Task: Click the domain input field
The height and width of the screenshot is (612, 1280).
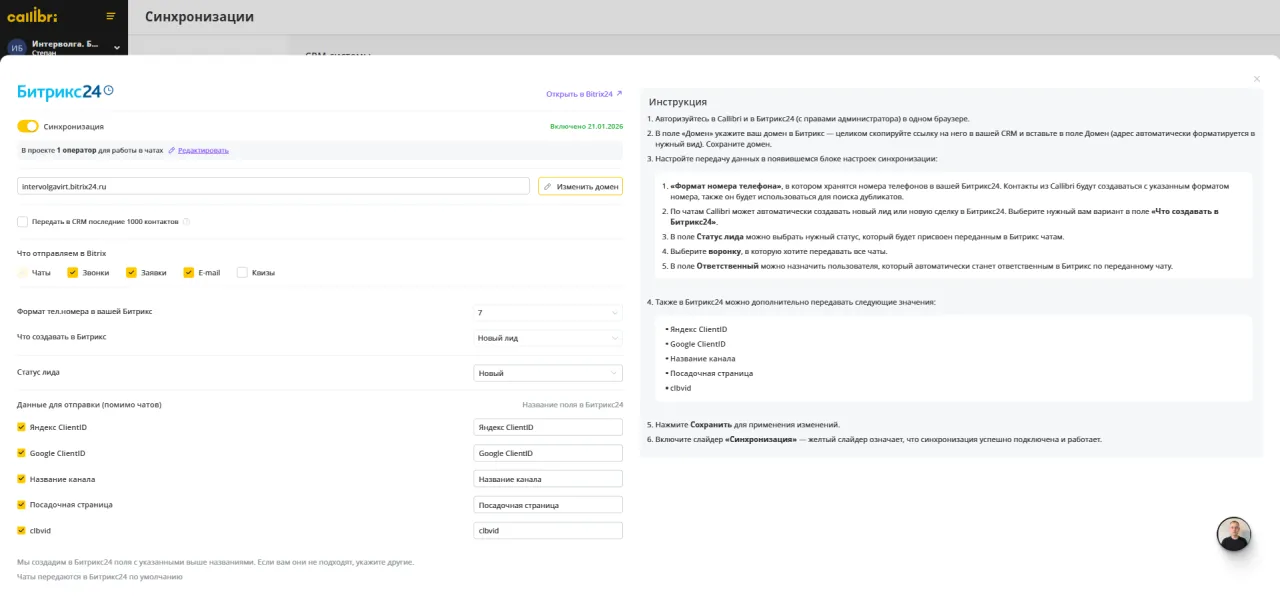Action: click(272, 186)
